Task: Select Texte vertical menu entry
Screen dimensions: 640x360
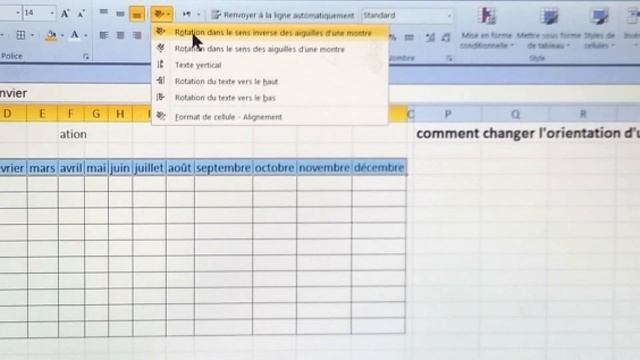Action: click(x=269, y=65)
